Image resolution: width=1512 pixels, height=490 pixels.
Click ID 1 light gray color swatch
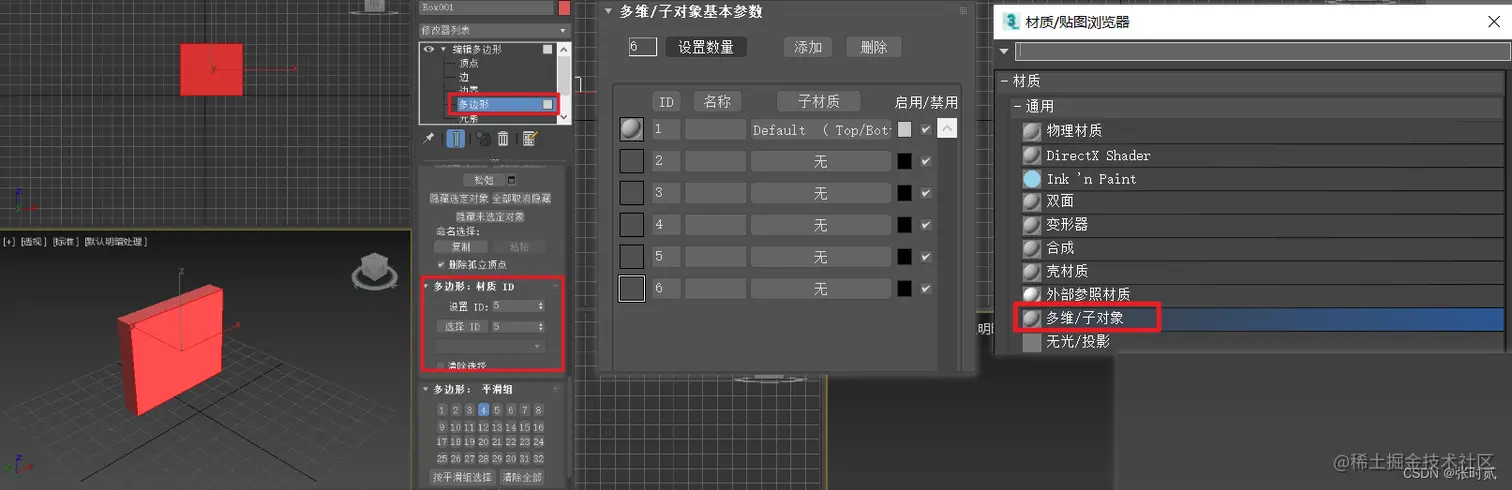point(904,129)
